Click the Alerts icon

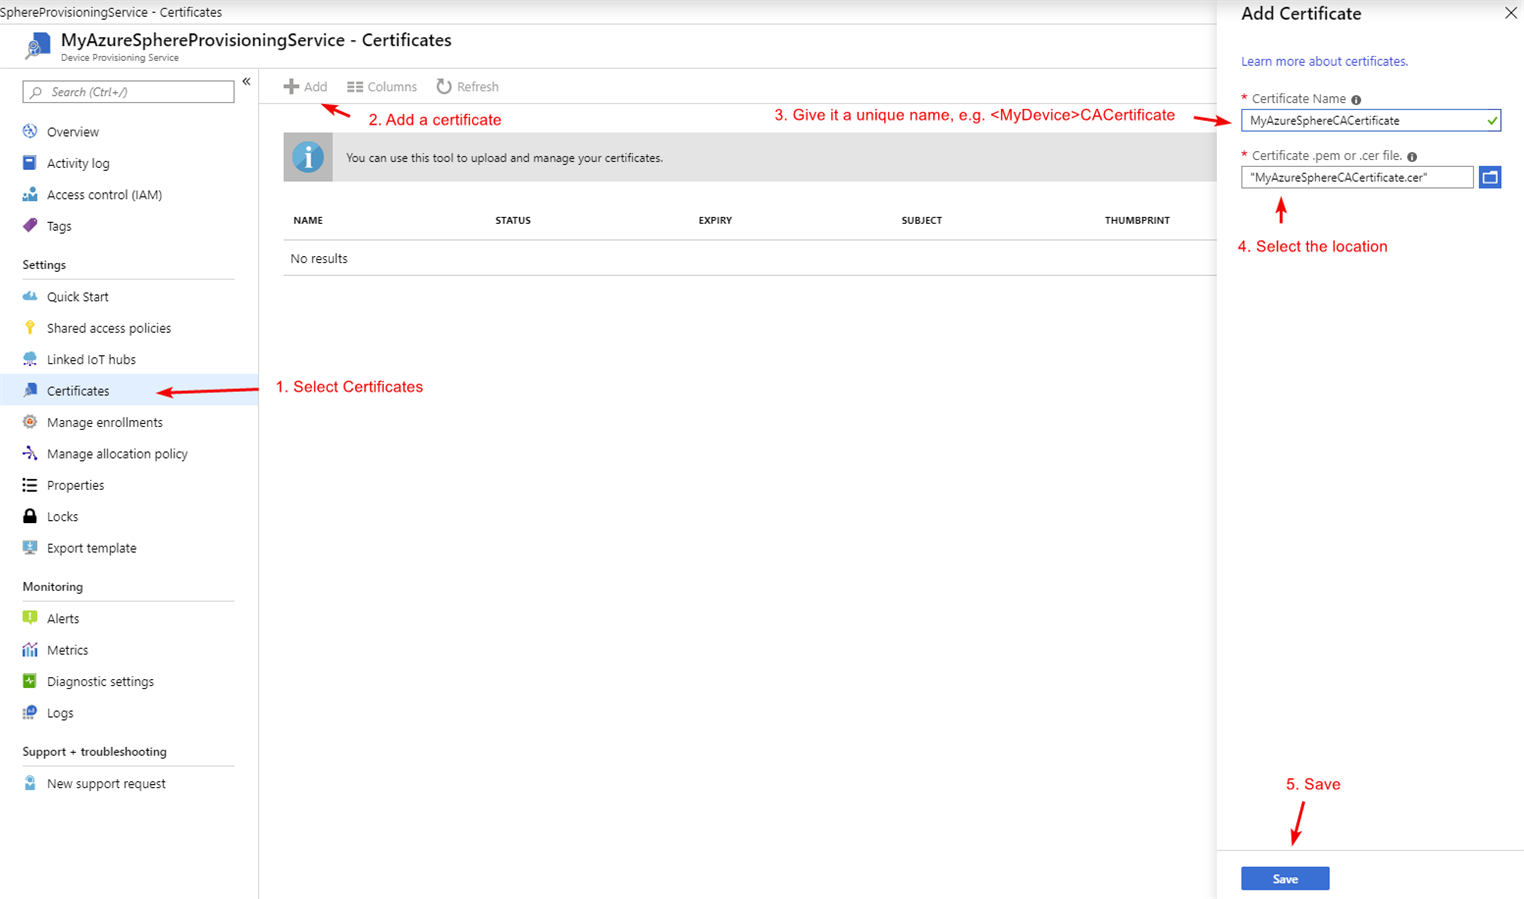tap(30, 618)
